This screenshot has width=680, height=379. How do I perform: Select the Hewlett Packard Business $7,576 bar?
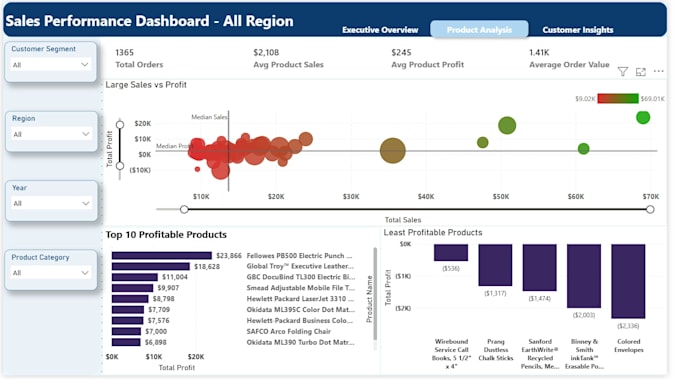click(x=128, y=320)
